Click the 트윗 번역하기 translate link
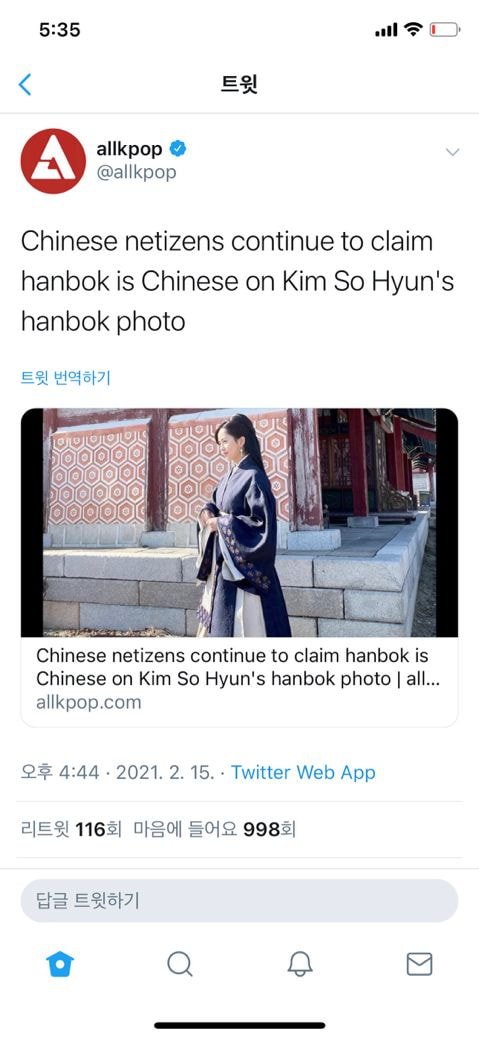This screenshot has width=479, height=1039. (x=66, y=378)
